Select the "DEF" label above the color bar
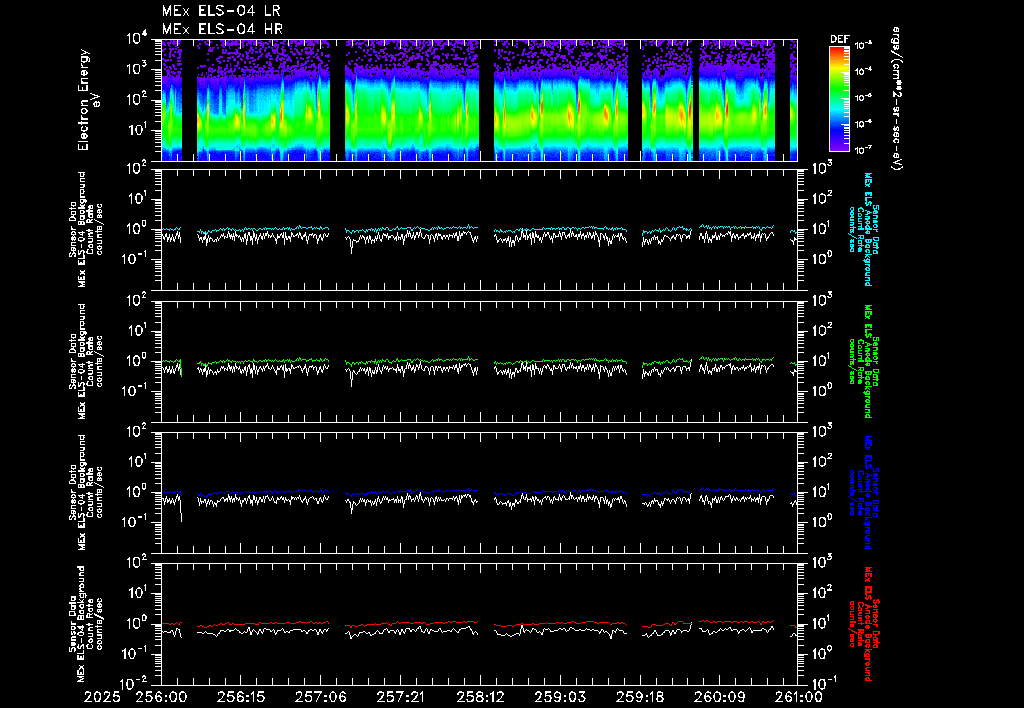The image size is (1024, 708). [840, 39]
